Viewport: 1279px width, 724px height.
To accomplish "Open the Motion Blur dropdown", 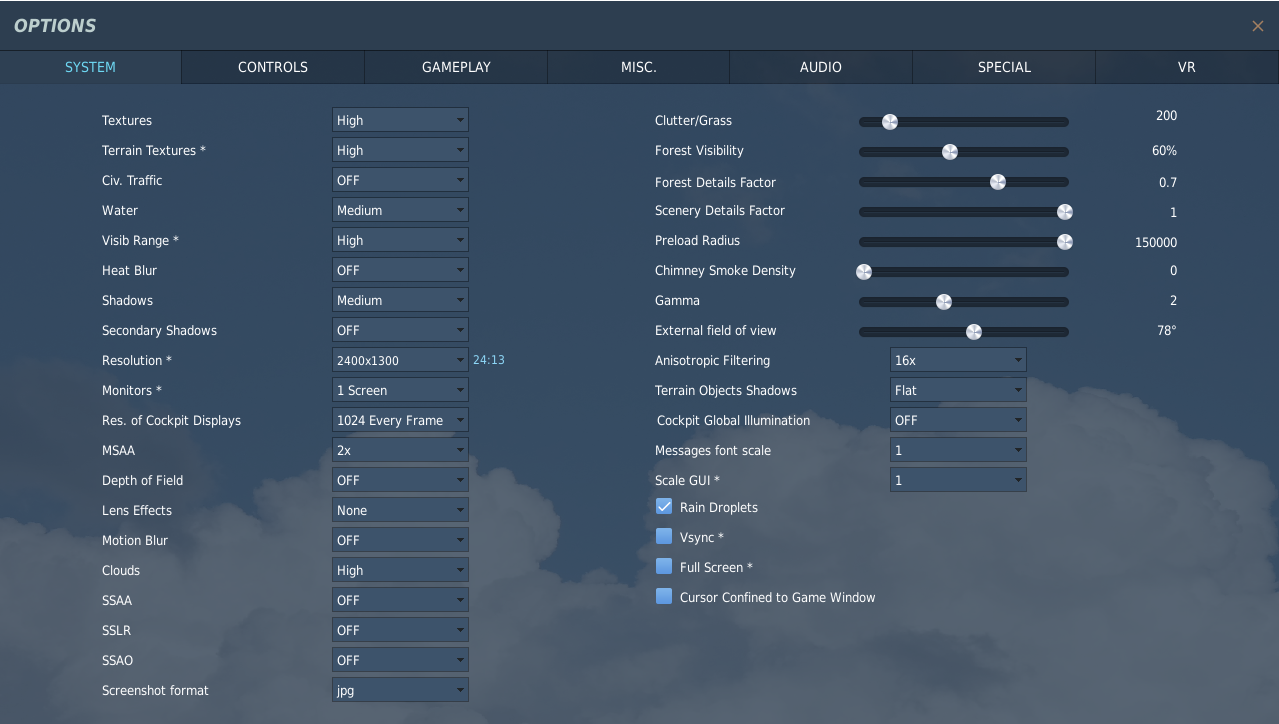I will [400, 540].
